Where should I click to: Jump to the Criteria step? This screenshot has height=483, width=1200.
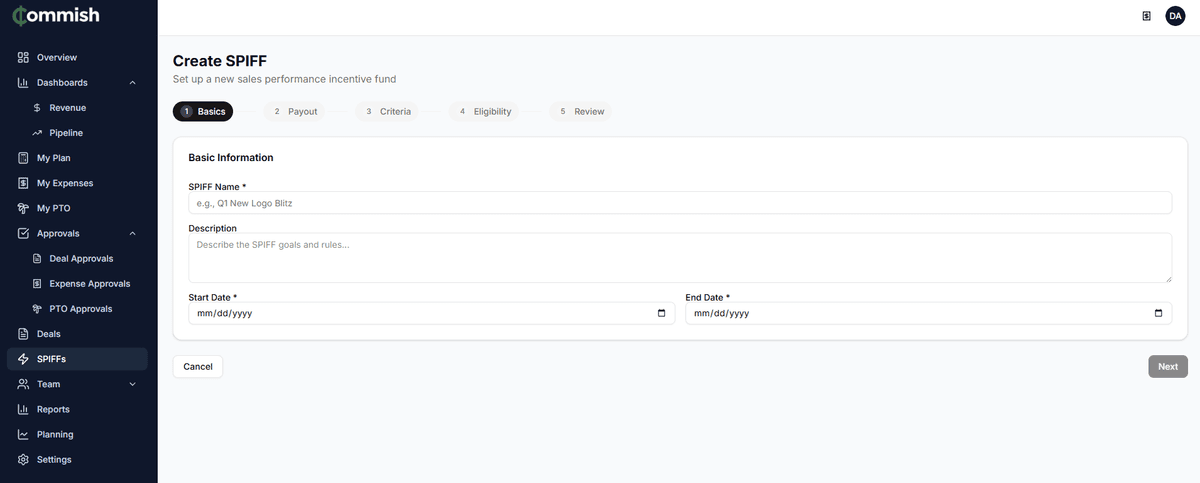point(388,111)
